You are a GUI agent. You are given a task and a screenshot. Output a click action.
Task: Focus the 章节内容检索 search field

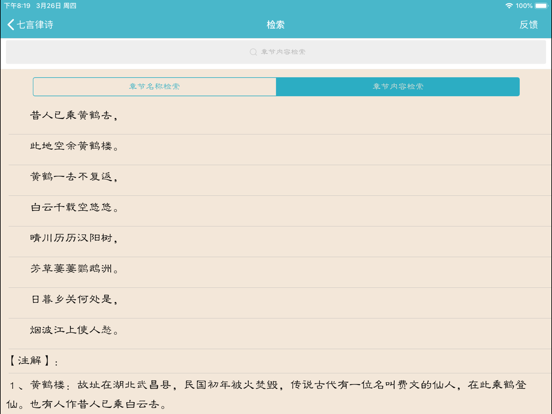(276, 52)
